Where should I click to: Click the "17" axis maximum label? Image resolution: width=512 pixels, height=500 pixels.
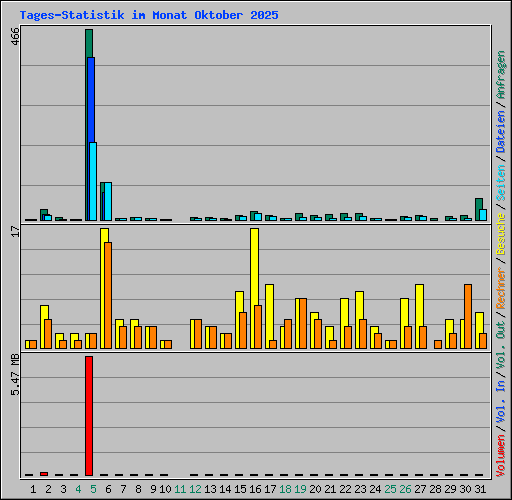[15, 231]
